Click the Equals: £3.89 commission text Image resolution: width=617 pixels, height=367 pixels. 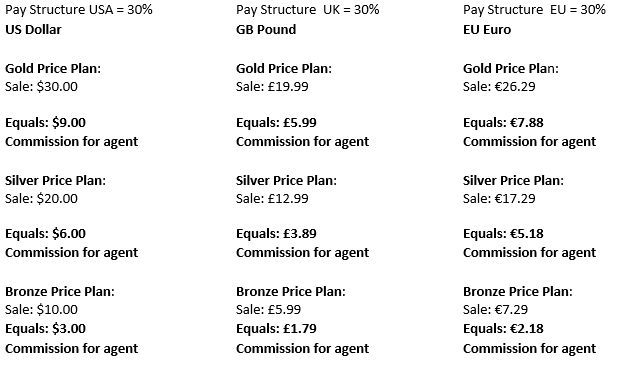pos(276,234)
